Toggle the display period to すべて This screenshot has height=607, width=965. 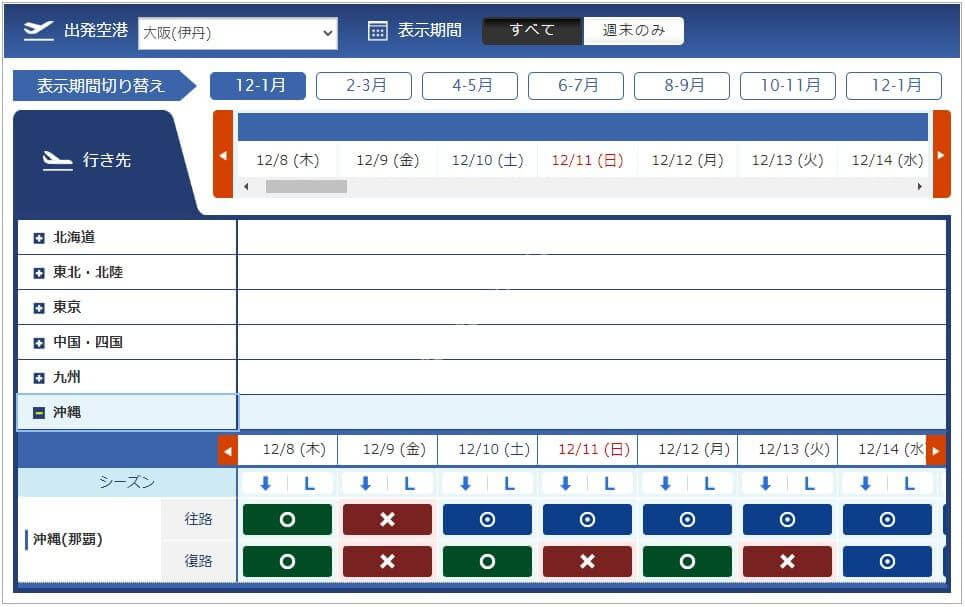click(532, 30)
